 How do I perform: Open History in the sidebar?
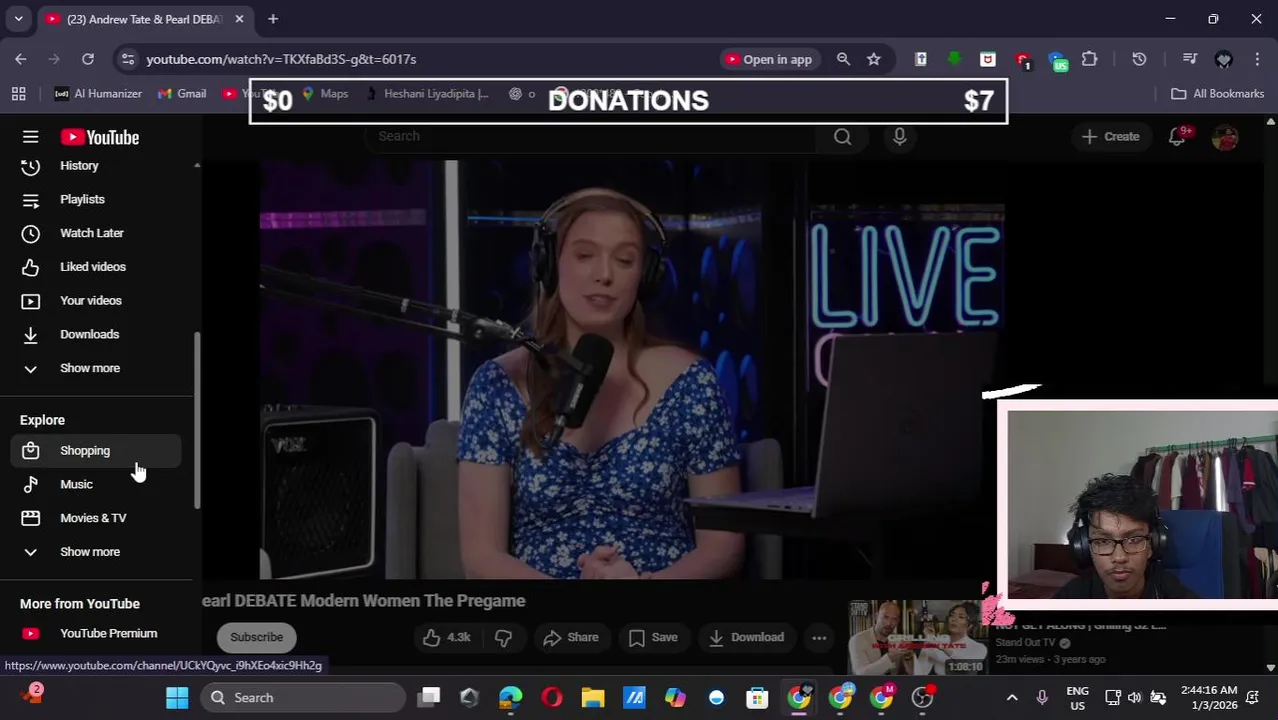tap(98, 166)
